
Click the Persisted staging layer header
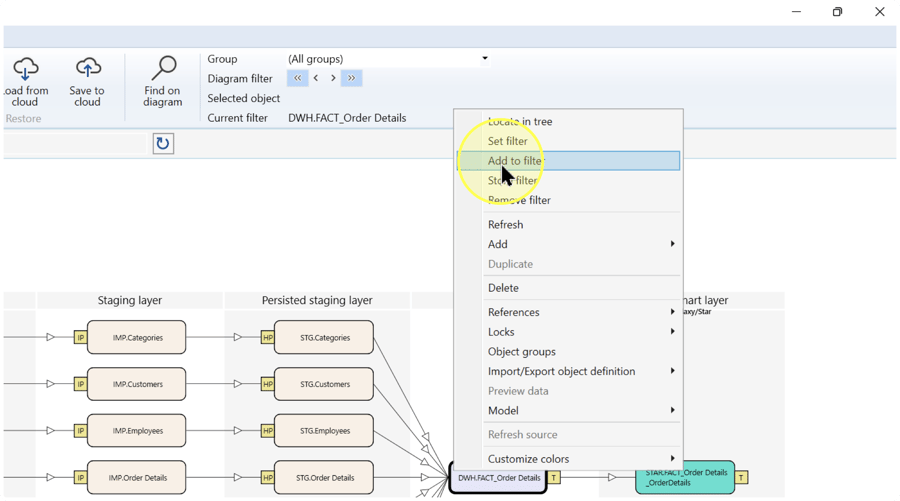(x=317, y=300)
